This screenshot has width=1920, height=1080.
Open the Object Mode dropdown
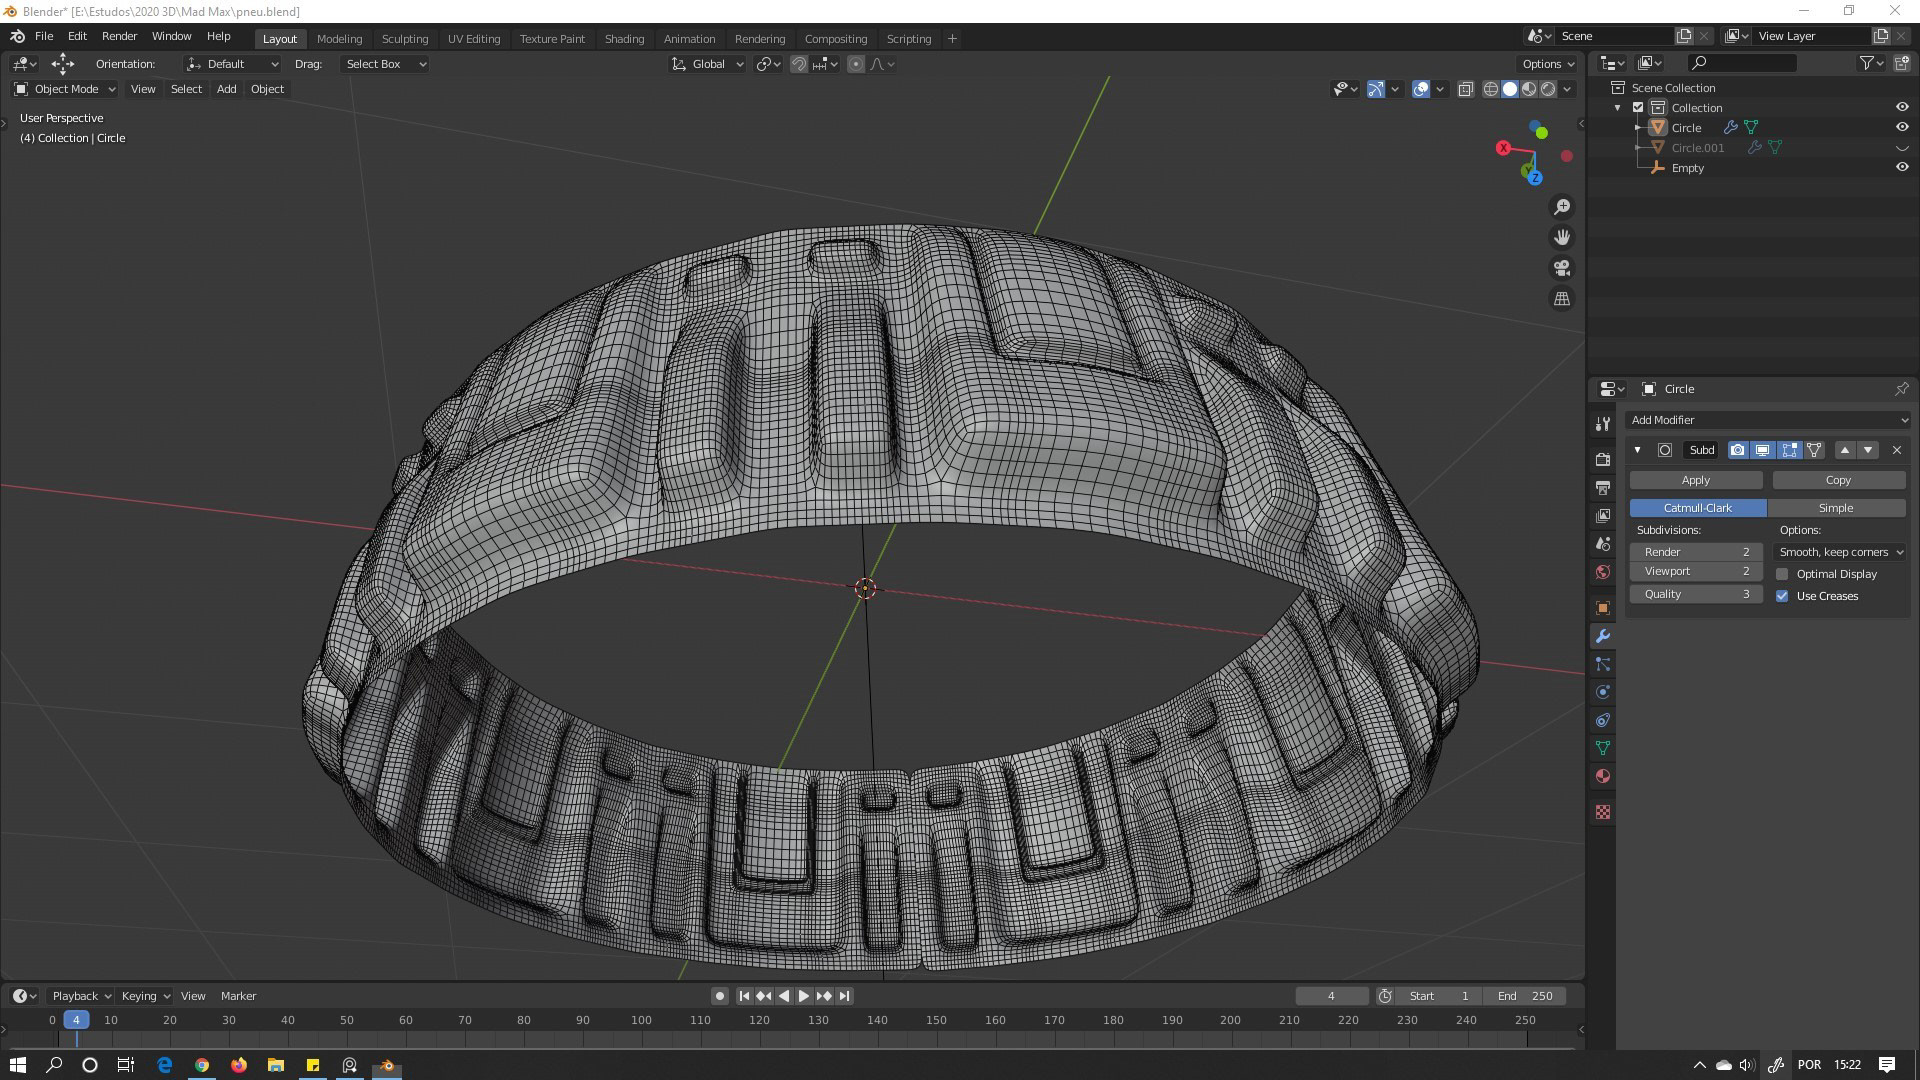point(66,89)
